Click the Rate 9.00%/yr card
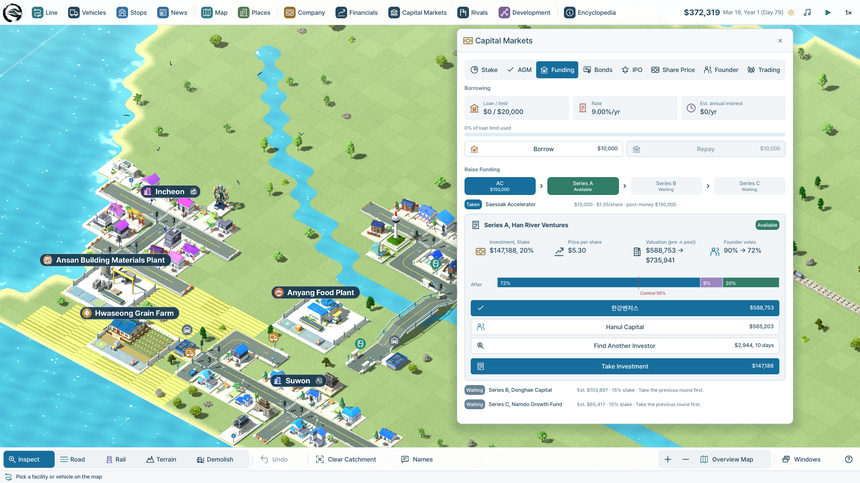 pyautogui.click(x=625, y=108)
